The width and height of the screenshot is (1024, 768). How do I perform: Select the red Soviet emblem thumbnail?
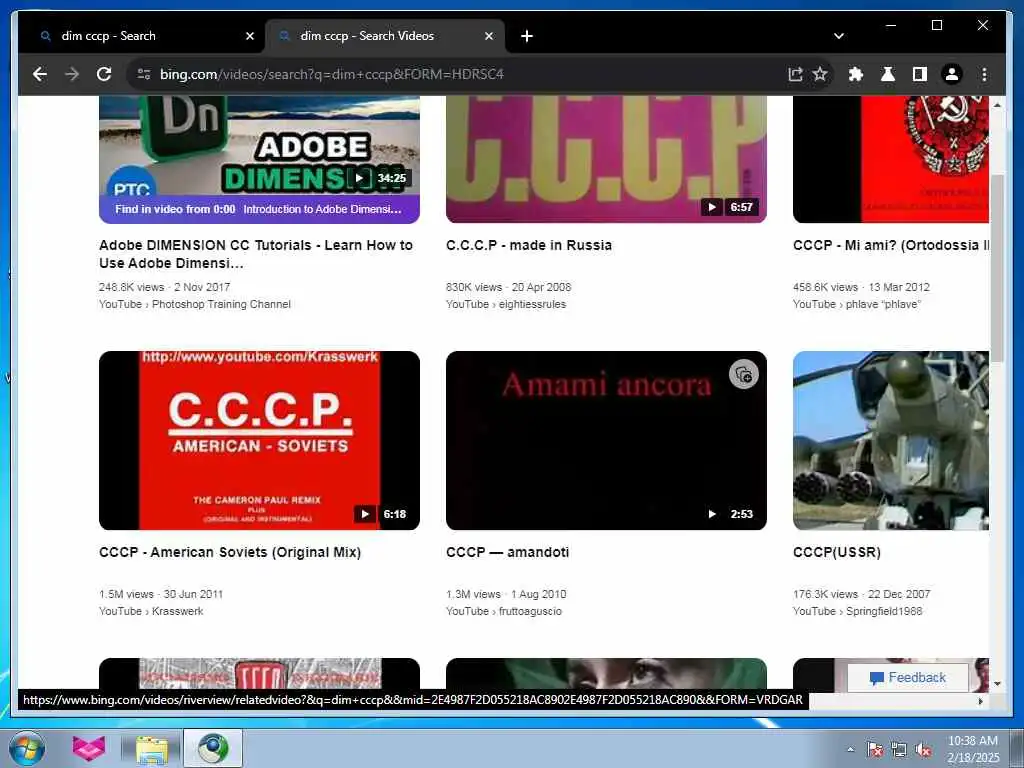(x=891, y=159)
